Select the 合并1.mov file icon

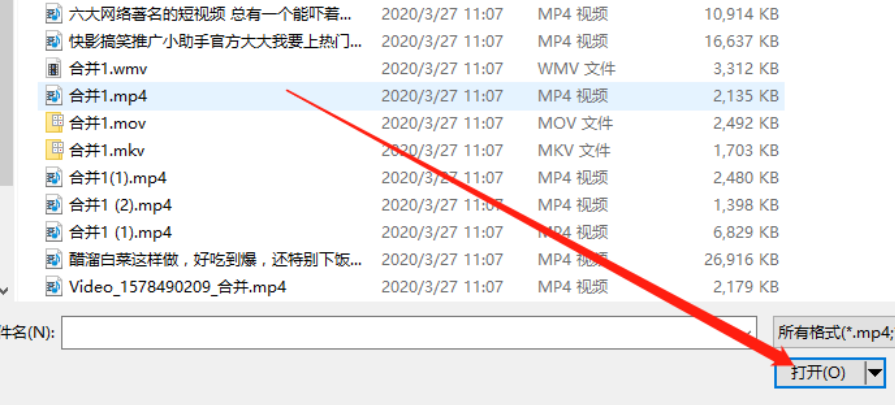54,123
